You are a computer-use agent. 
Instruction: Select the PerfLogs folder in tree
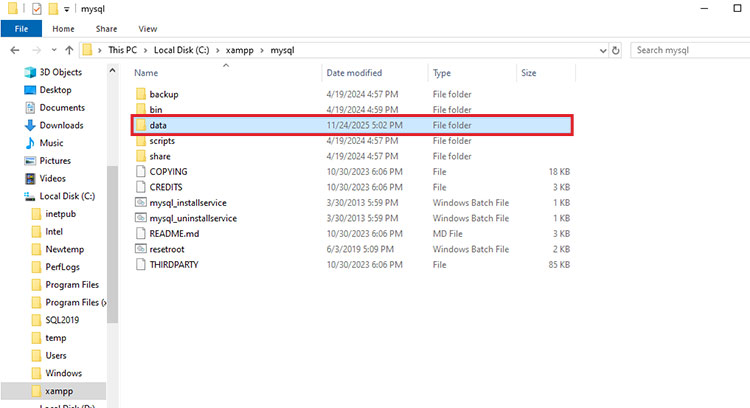pyautogui.click(x=62, y=267)
